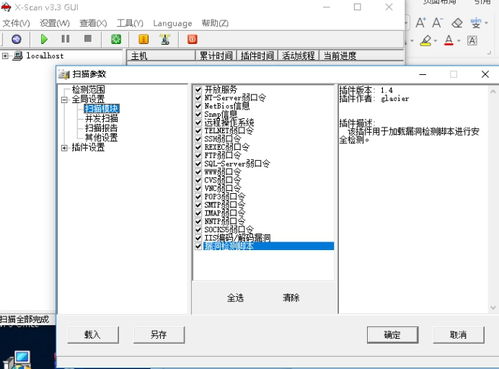The height and width of the screenshot is (369, 499).
Task: Click the red exit toolbar icon
Action: point(192,39)
